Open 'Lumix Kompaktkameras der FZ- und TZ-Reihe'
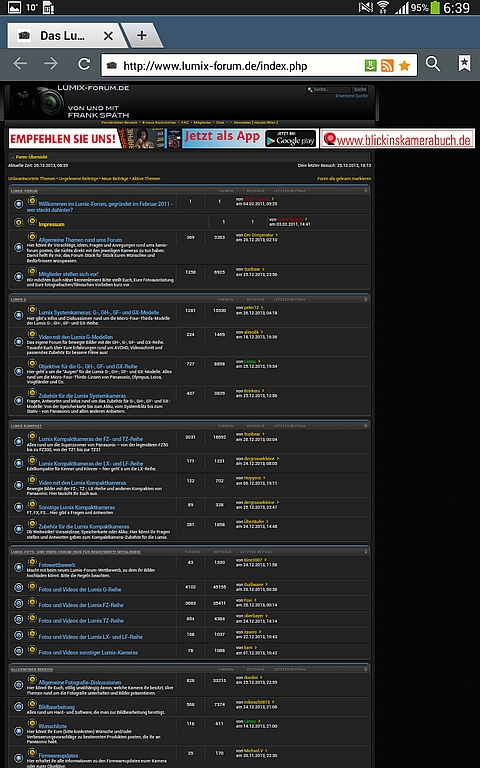480x768 pixels. coord(91,439)
